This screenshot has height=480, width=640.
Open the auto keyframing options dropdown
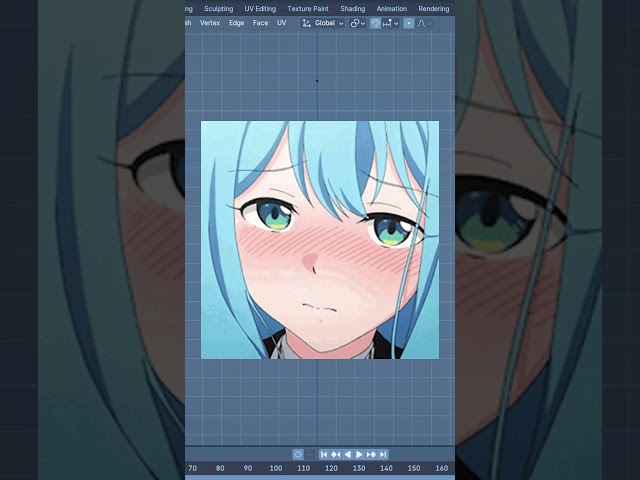point(309,454)
